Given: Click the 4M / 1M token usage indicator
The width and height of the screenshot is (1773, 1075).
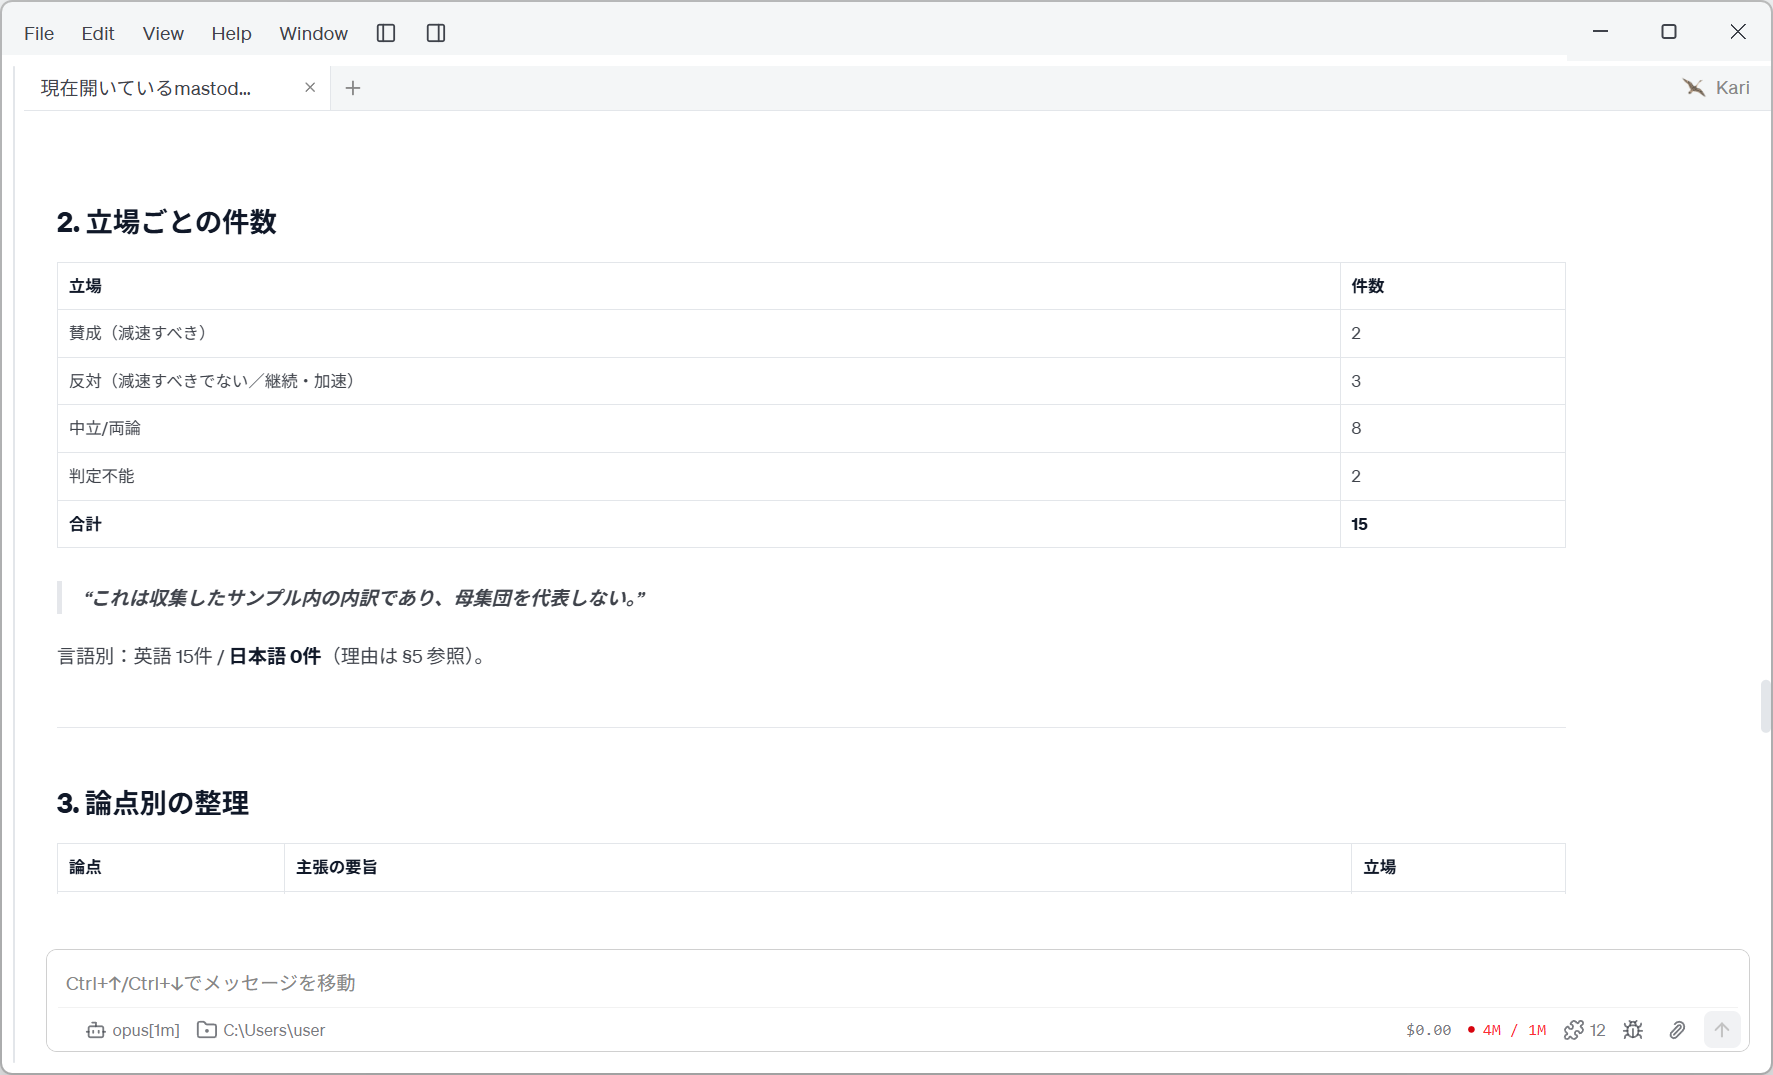Looking at the screenshot, I should 1507,1030.
